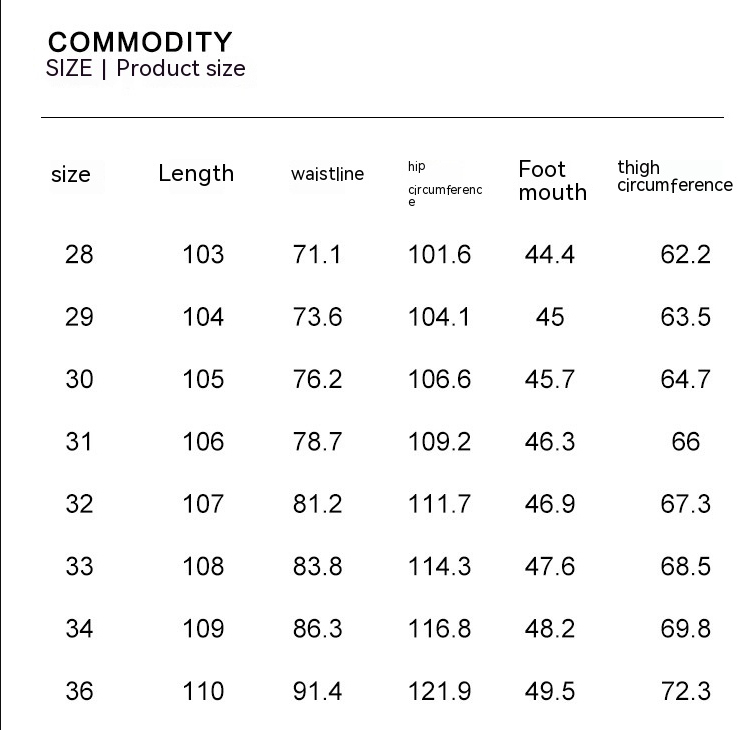This screenshot has height=730, width=750.
Task: Select the size 30 cell
Action: [x=79, y=380]
